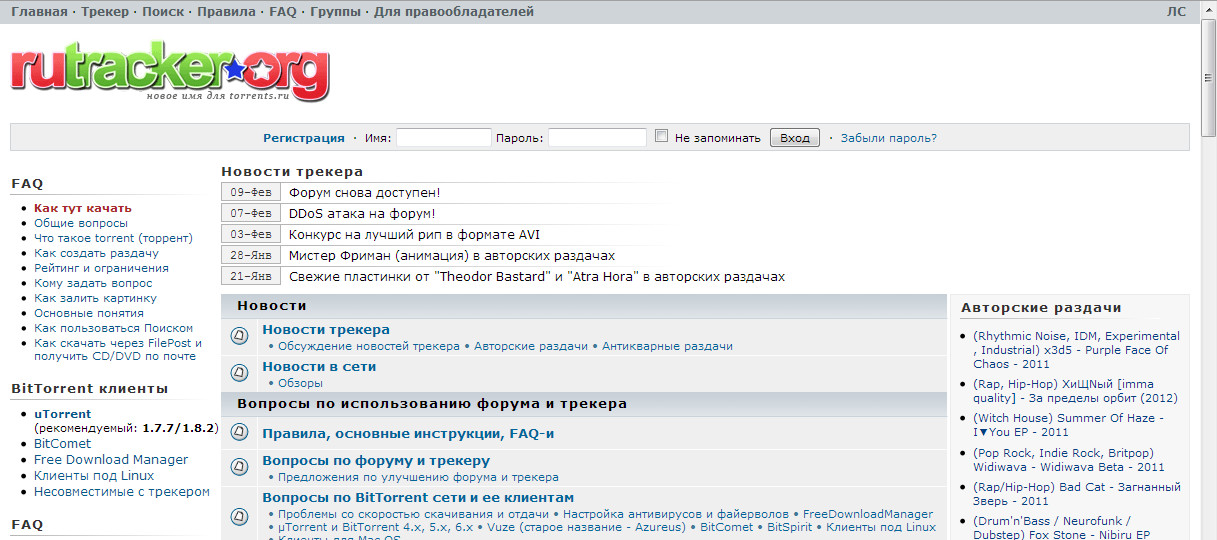The height and width of the screenshot is (540, 1217).
Task: Open Группы in top navigation
Action: pos(336,12)
